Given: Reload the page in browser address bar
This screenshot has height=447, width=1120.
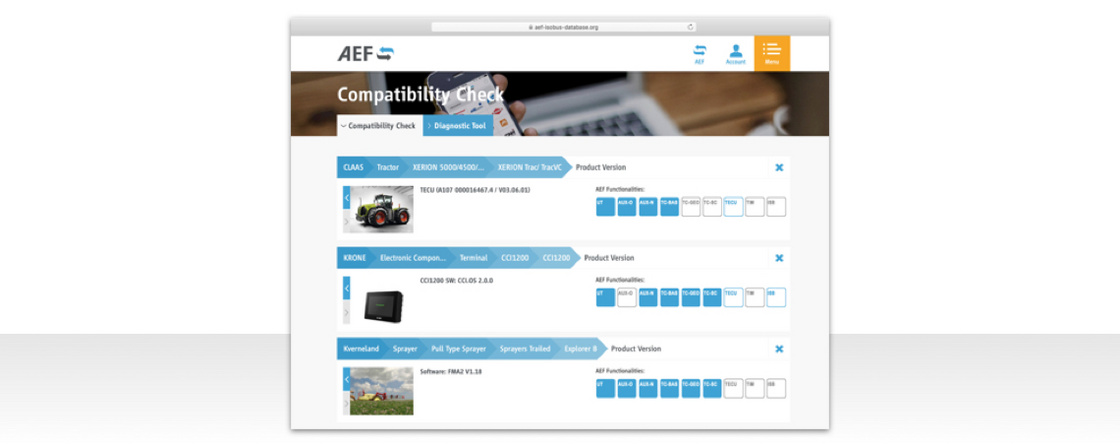Looking at the screenshot, I should tap(690, 27).
